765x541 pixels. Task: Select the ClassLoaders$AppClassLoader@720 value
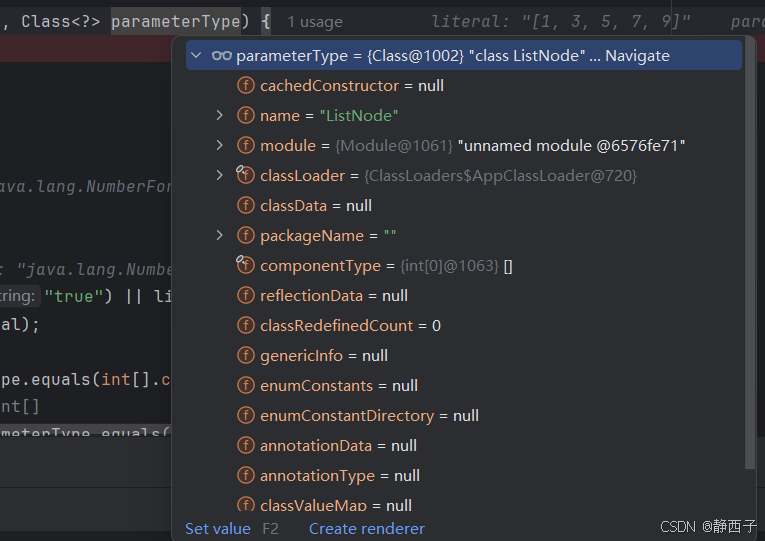tap(500, 176)
